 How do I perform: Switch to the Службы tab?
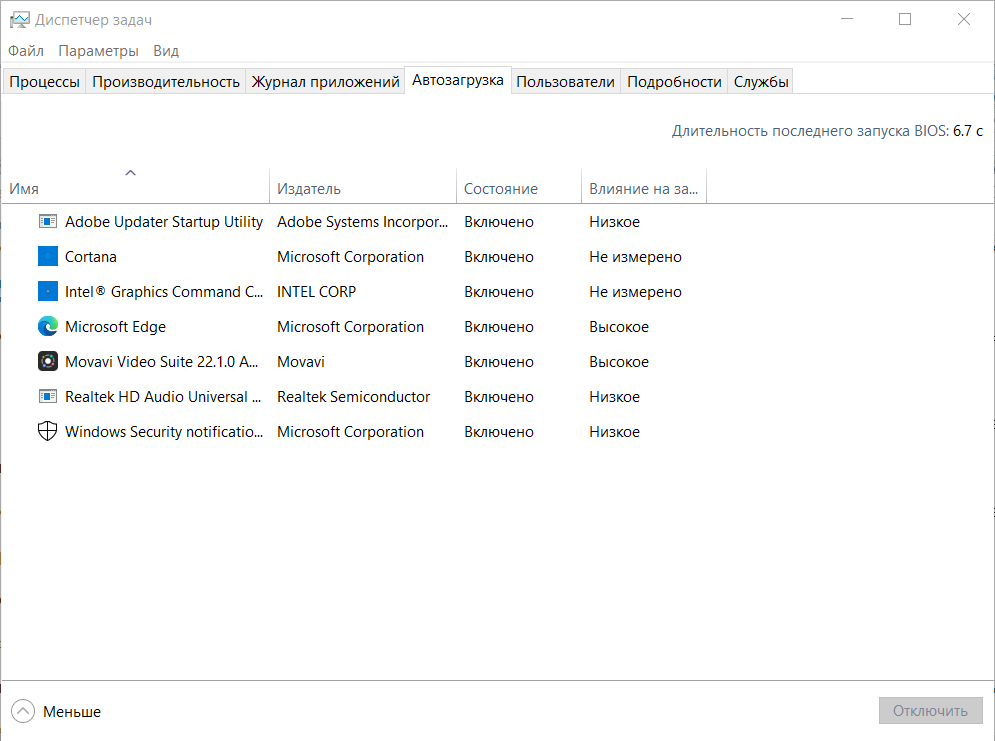point(761,82)
